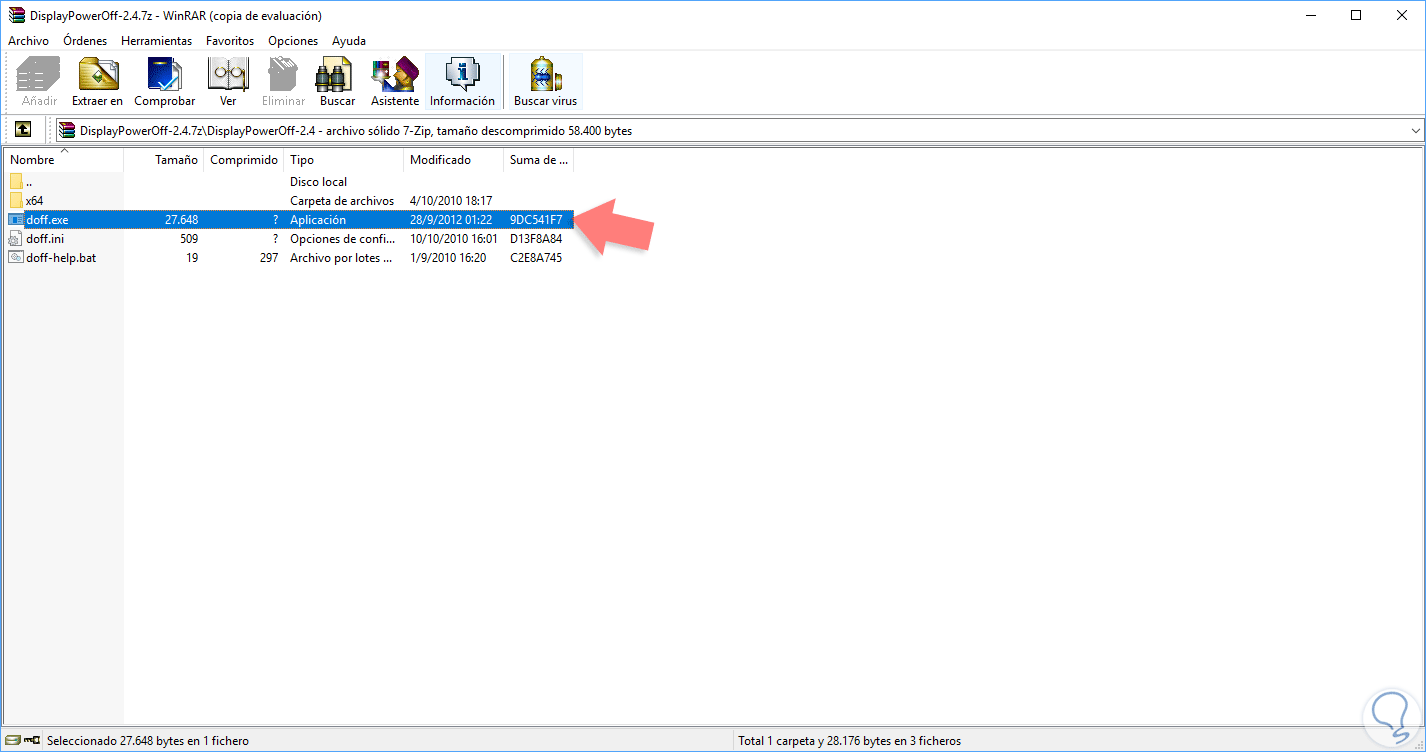Click the date 10/10/2010 16:01

click(x=454, y=238)
